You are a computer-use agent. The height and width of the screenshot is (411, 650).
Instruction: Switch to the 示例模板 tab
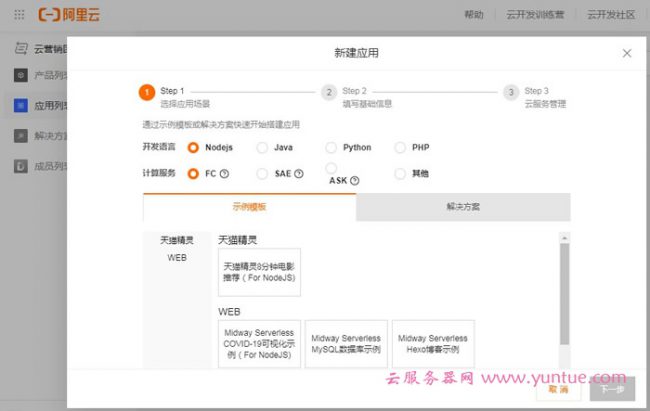[x=249, y=207]
